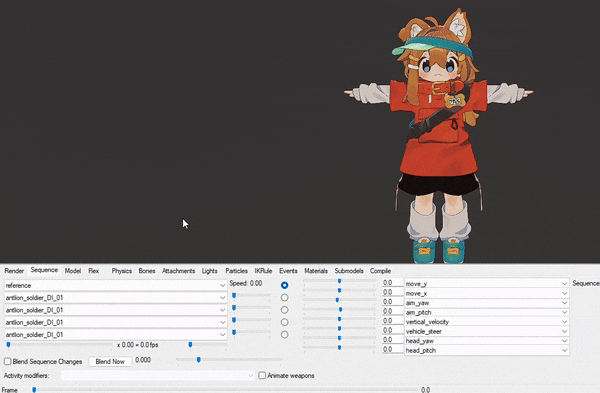
Task: Select the second sequence layer radio button
Action: (284, 298)
